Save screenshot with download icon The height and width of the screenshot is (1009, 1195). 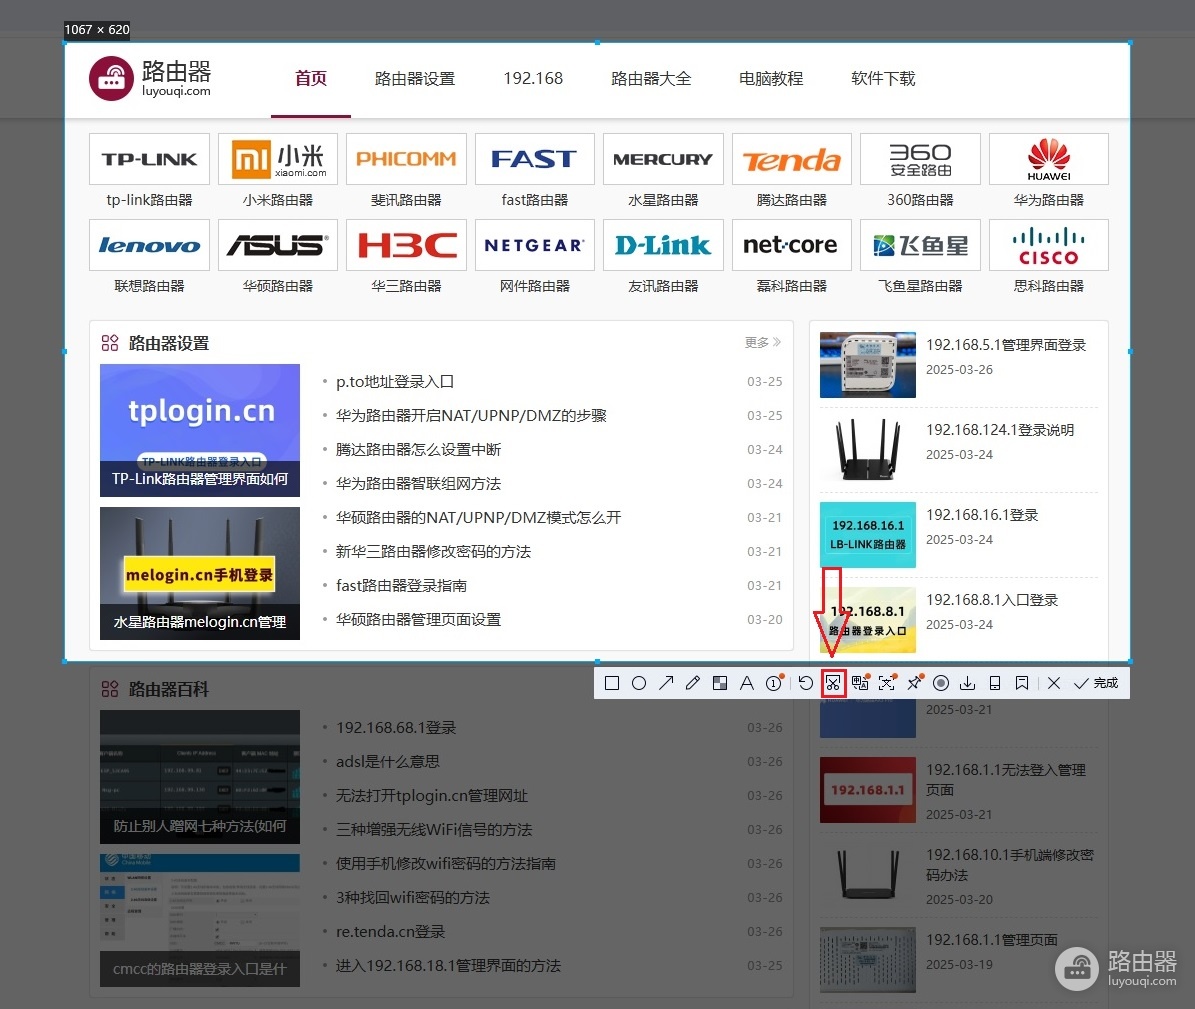coord(968,683)
